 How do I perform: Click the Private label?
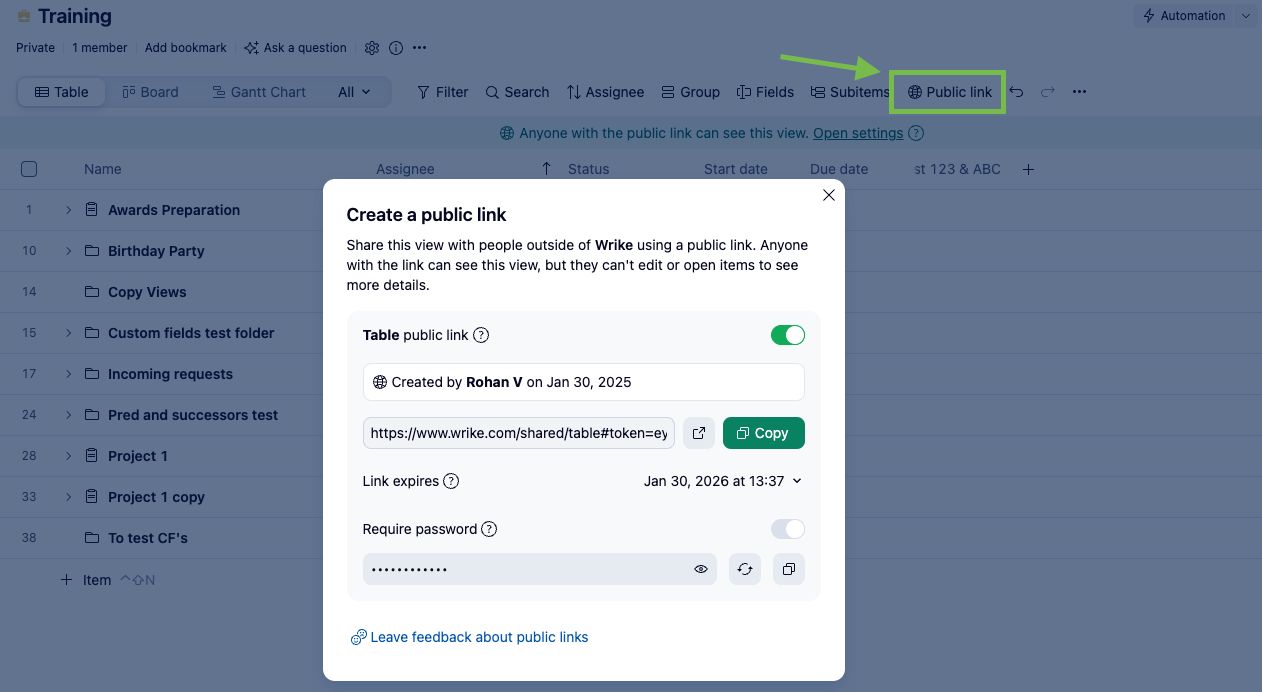36,48
